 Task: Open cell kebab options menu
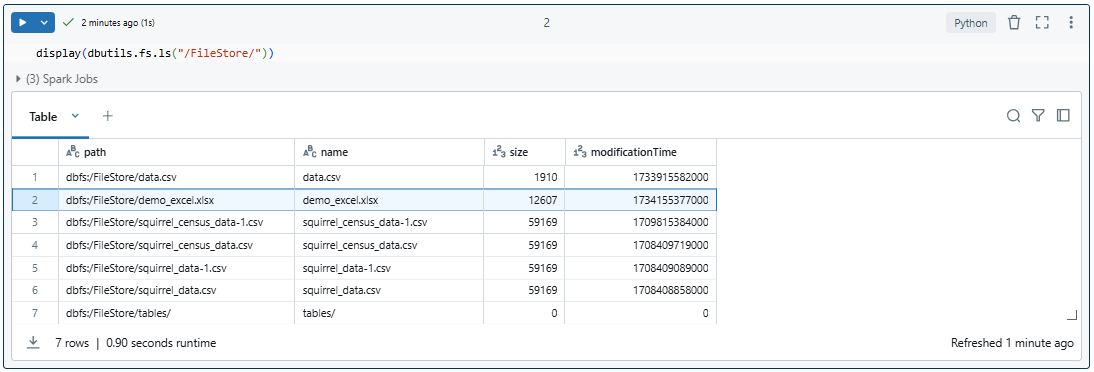pyautogui.click(x=1071, y=23)
